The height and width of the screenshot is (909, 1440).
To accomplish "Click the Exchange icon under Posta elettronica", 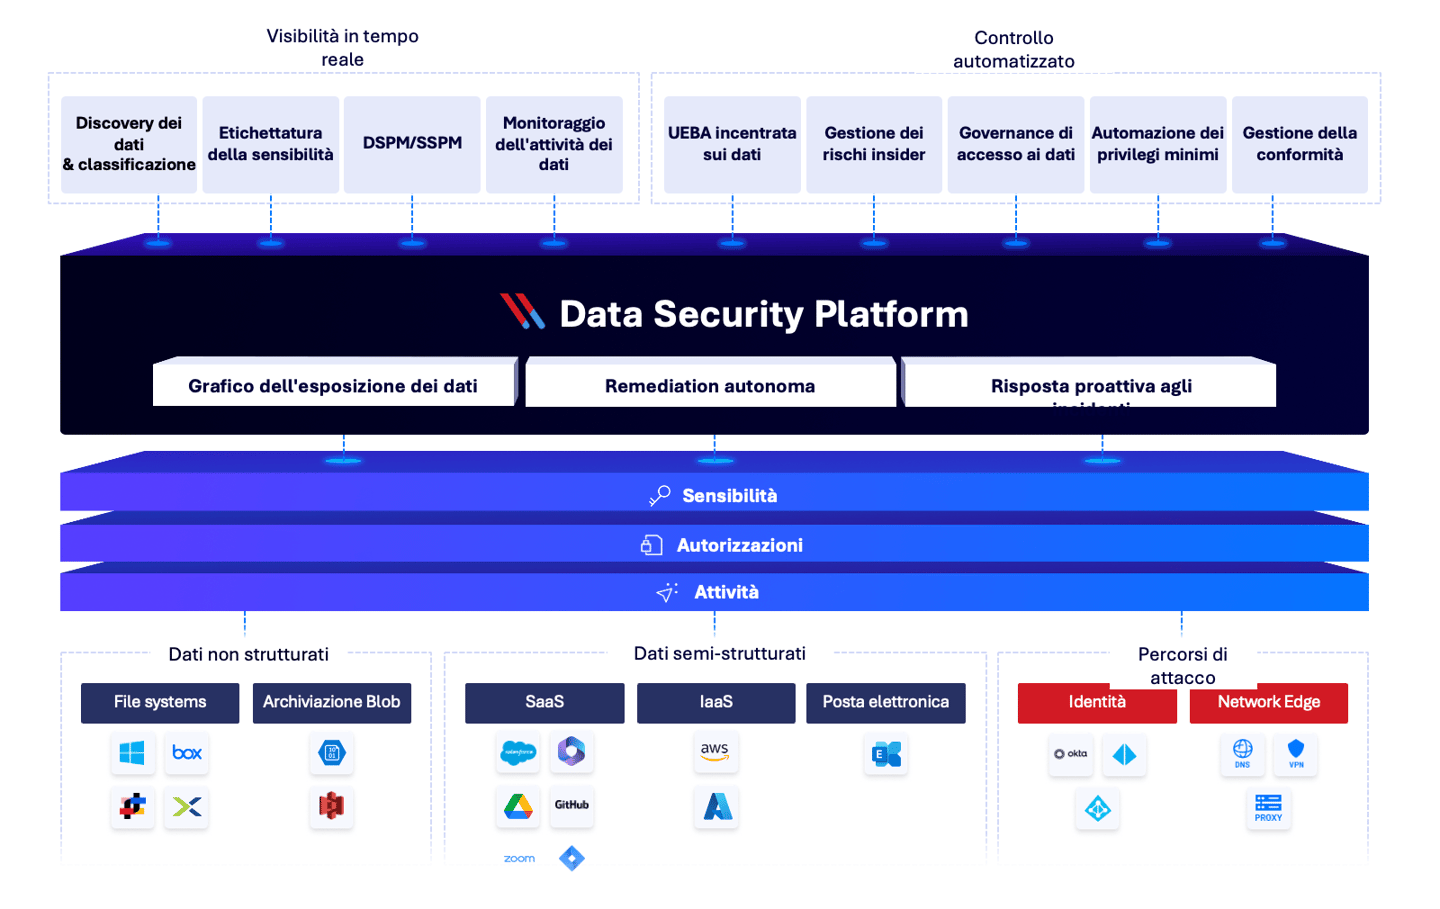I will click(x=886, y=754).
